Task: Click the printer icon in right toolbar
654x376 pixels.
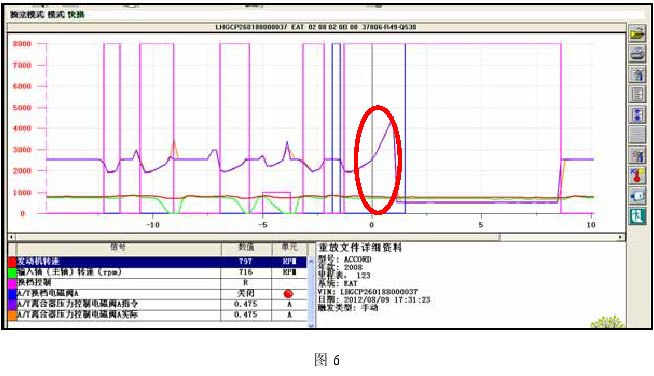Action: coord(637,53)
